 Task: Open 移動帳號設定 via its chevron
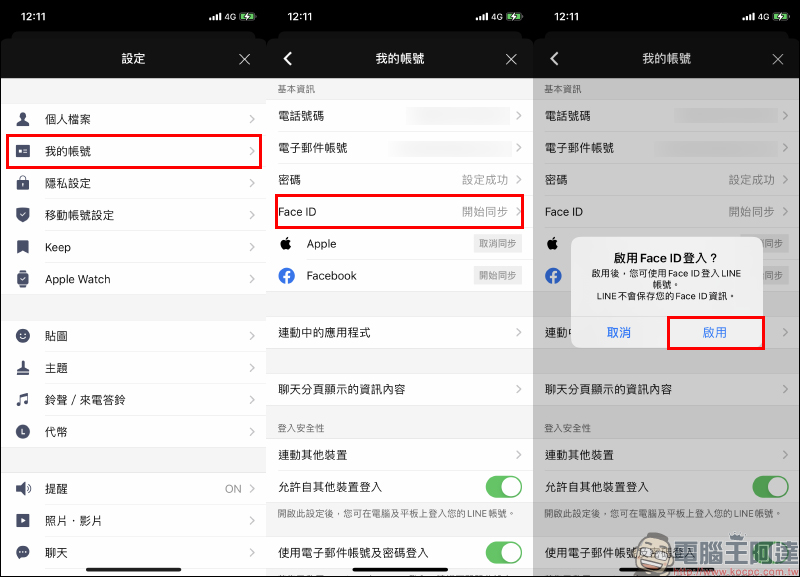click(252, 215)
